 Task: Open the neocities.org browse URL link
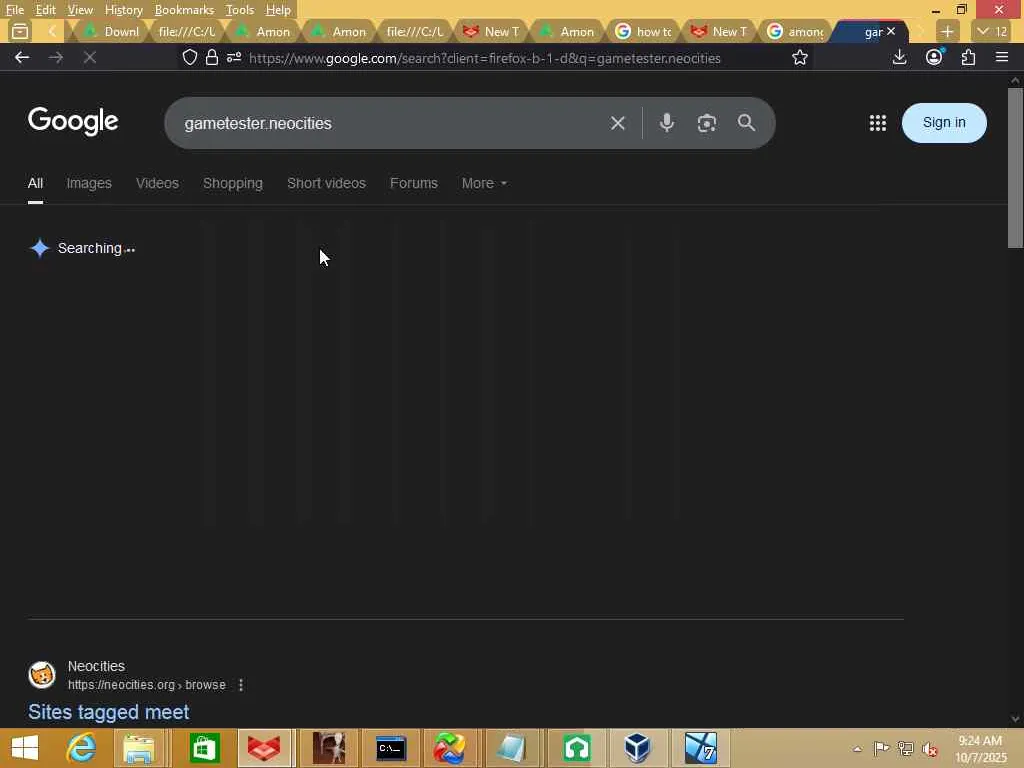[147, 685]
